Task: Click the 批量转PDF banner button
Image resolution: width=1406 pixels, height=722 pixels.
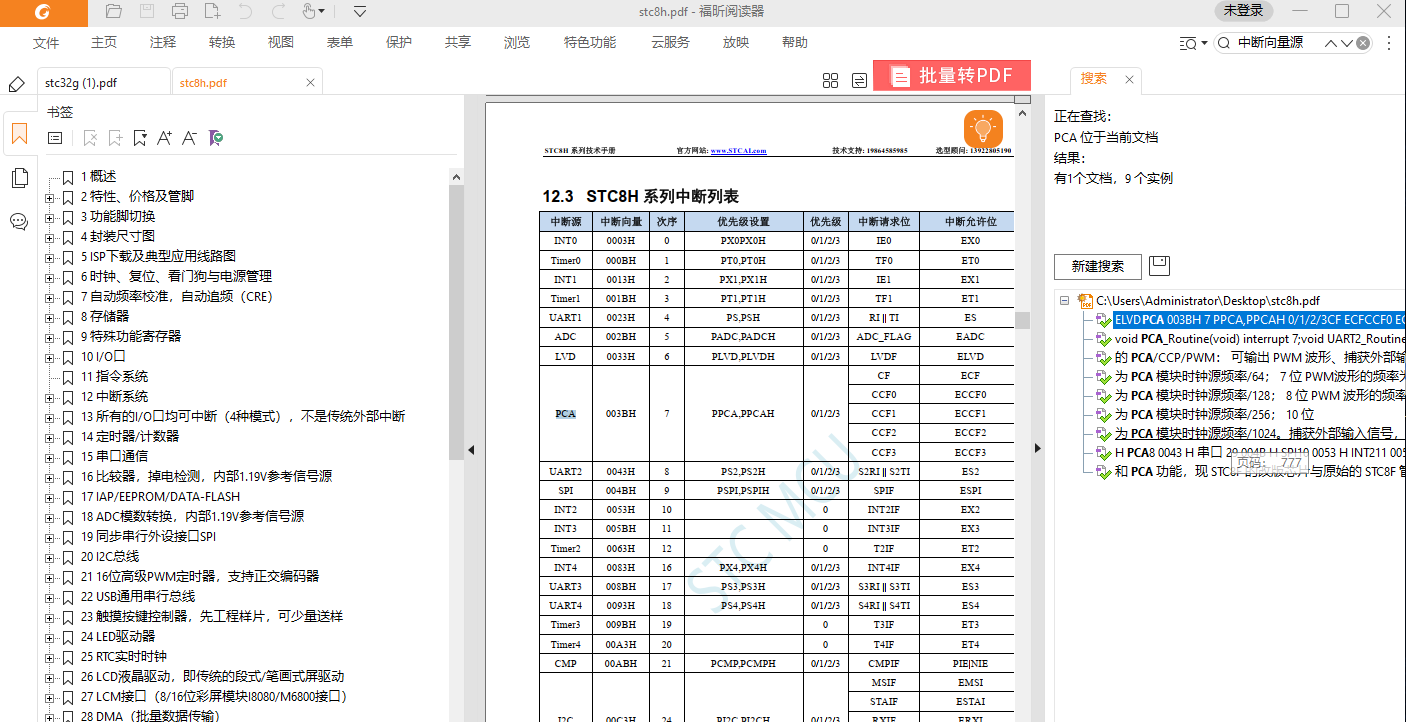Action: [x=952, y=75]
